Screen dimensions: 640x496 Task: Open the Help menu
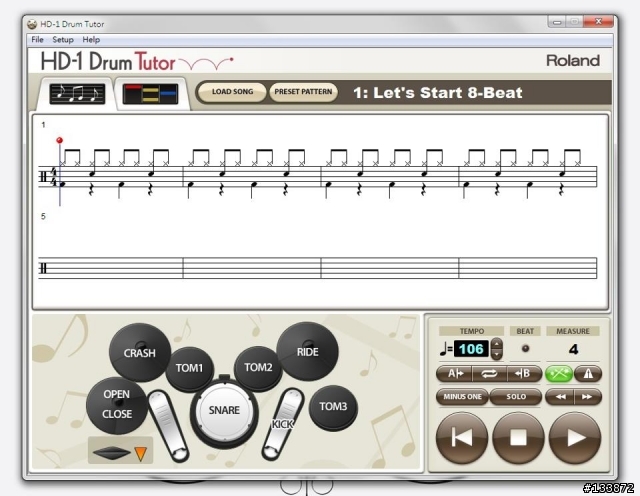(x=91, y=40)
